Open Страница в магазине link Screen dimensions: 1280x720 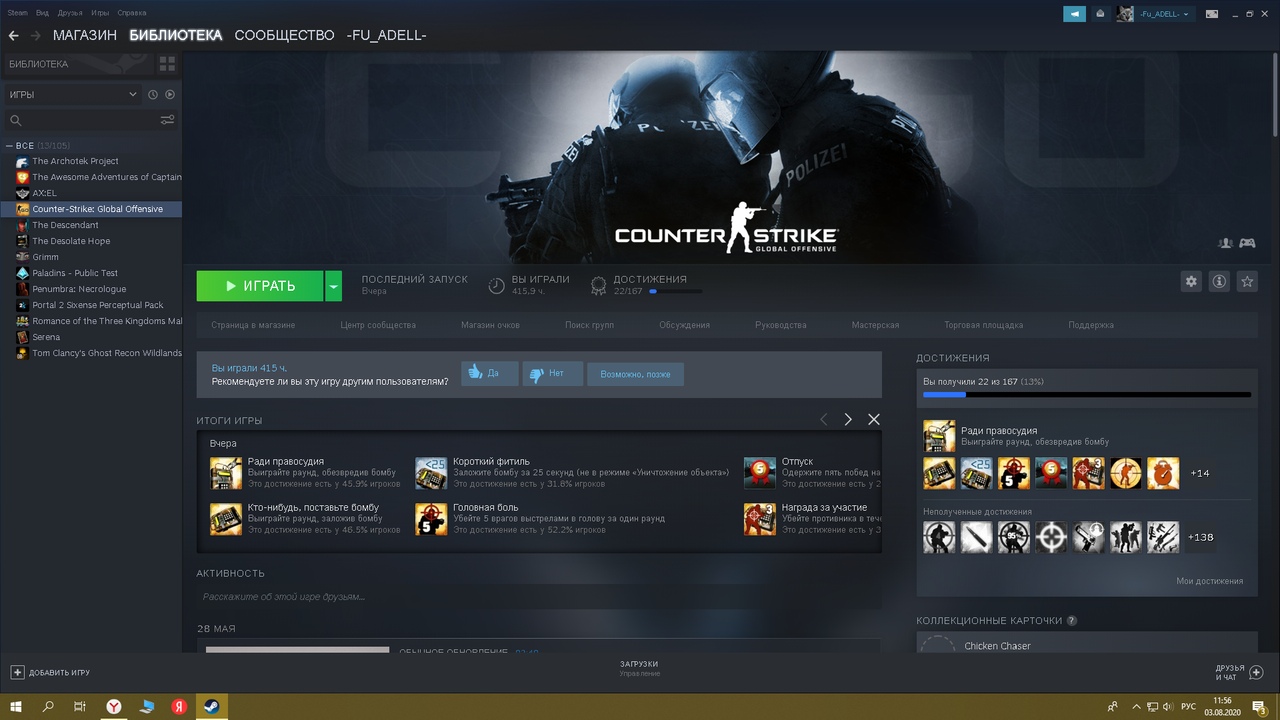point(253,325)
